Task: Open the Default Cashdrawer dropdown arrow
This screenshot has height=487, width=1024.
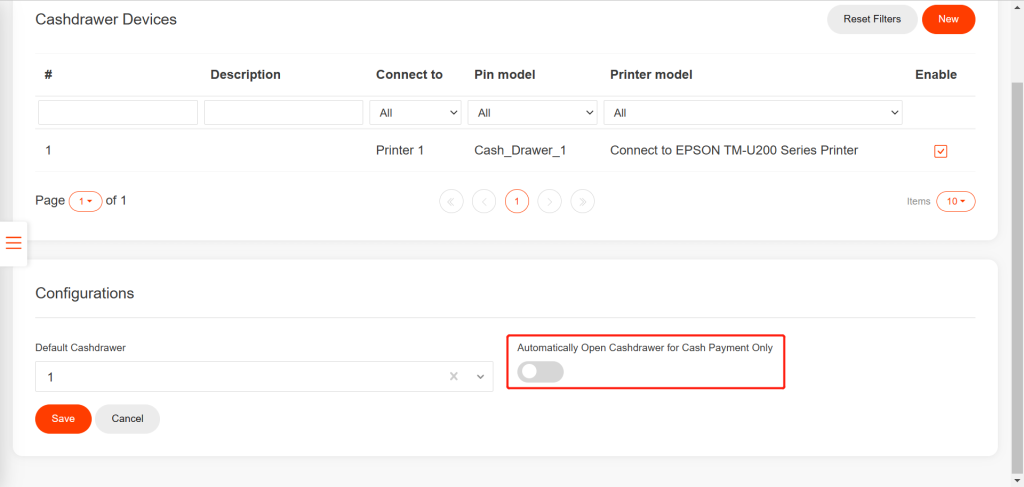Action: pos(480,377)
